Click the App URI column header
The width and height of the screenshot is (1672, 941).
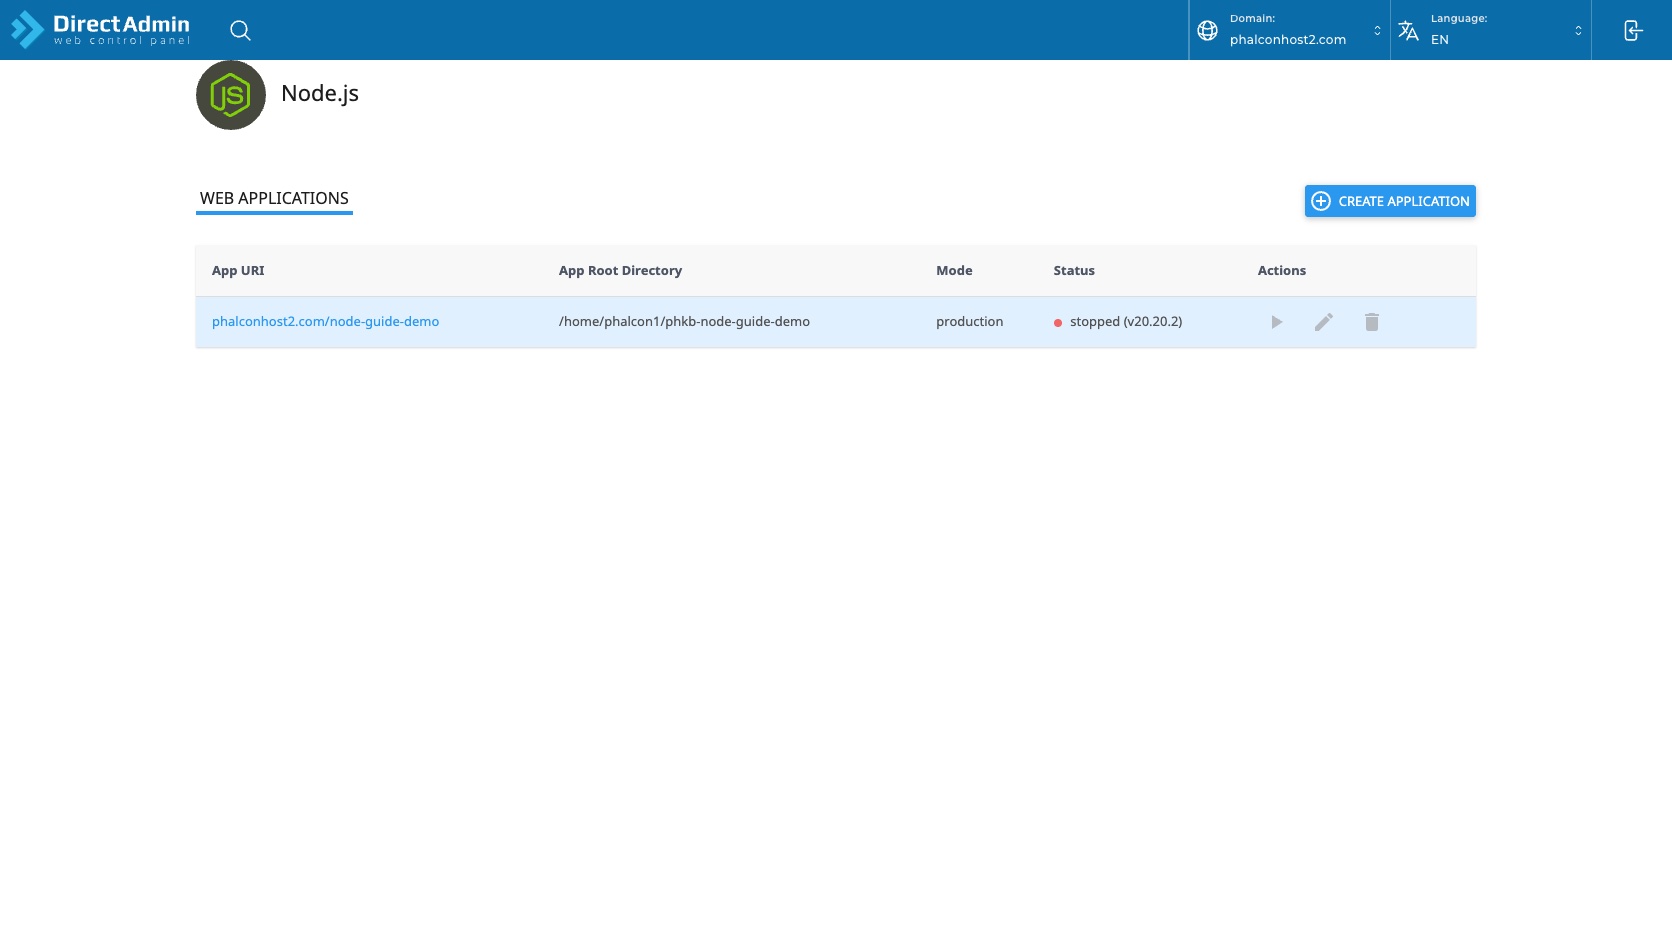[238, 270]
